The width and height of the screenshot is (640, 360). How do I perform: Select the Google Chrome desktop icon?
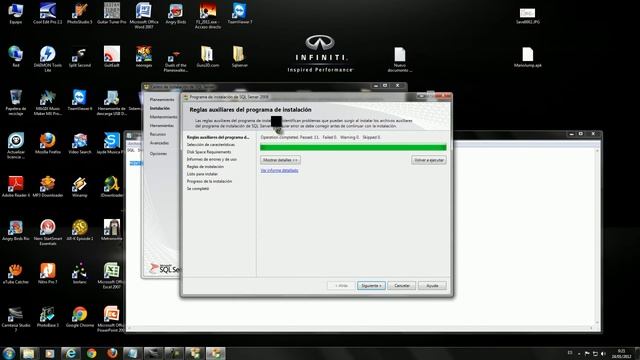(x=80, y=317)
